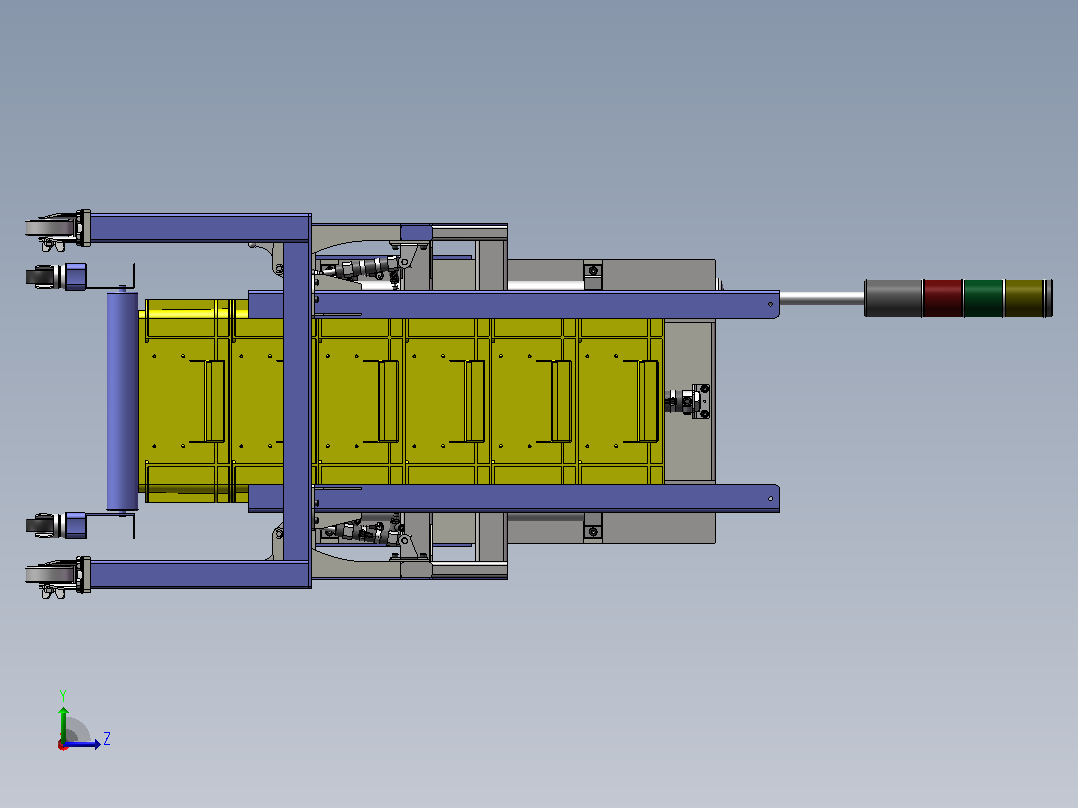1078x808 pixels.
Task: Pick the silver pole of the signal tower
Action: [x=822, y=298]
